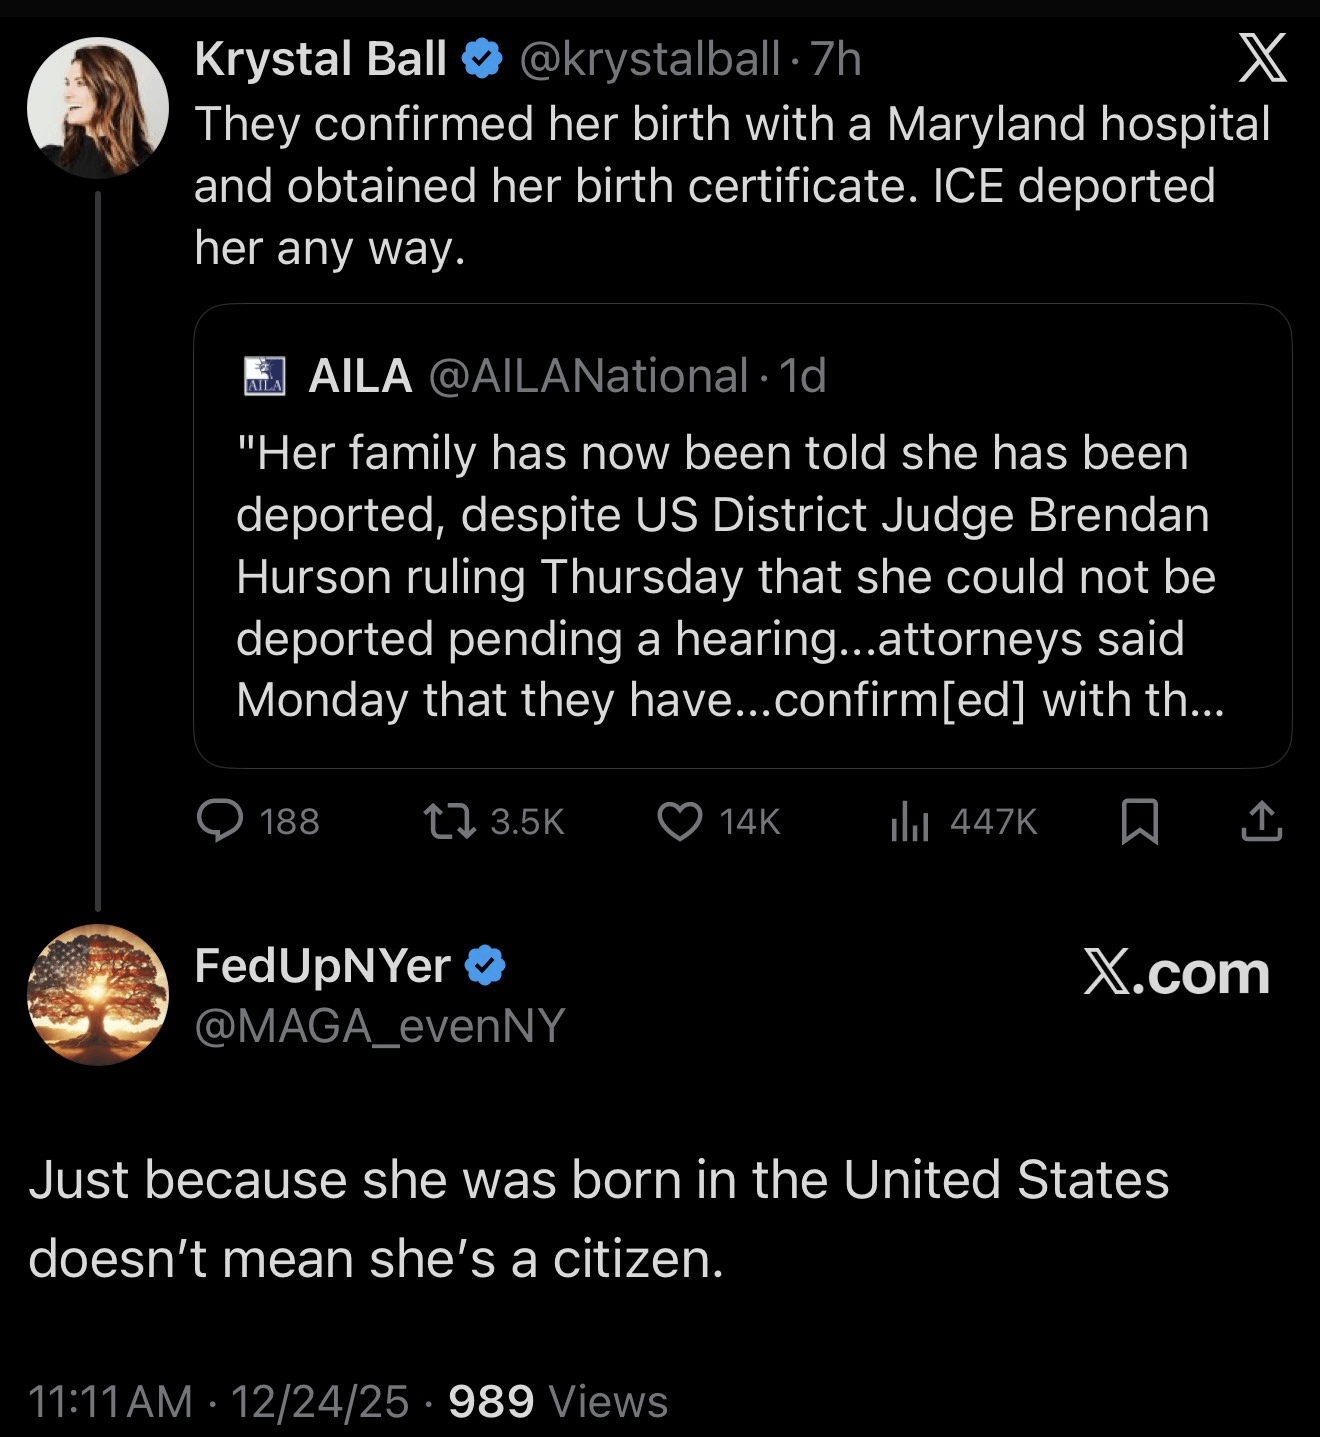This screenshot has height=1437, width=1320.
Task: Open view analytics bar-chart icon
Action: tap(910, 821)
